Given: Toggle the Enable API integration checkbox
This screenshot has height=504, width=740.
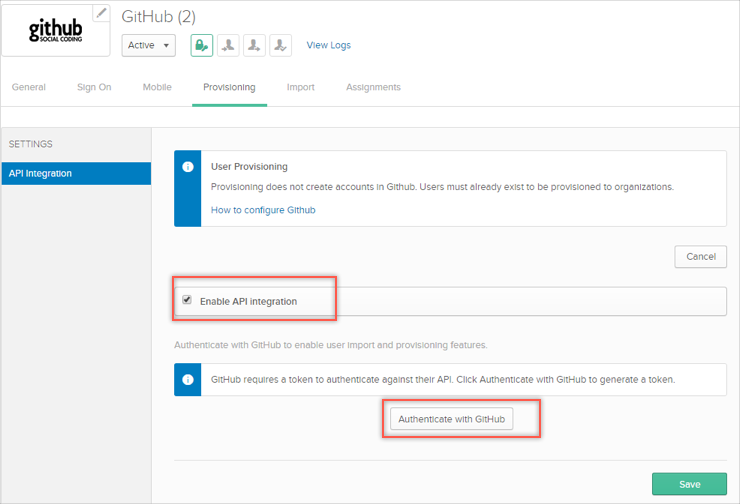Looking at the screenshot, I should click(x=187, y=300).
